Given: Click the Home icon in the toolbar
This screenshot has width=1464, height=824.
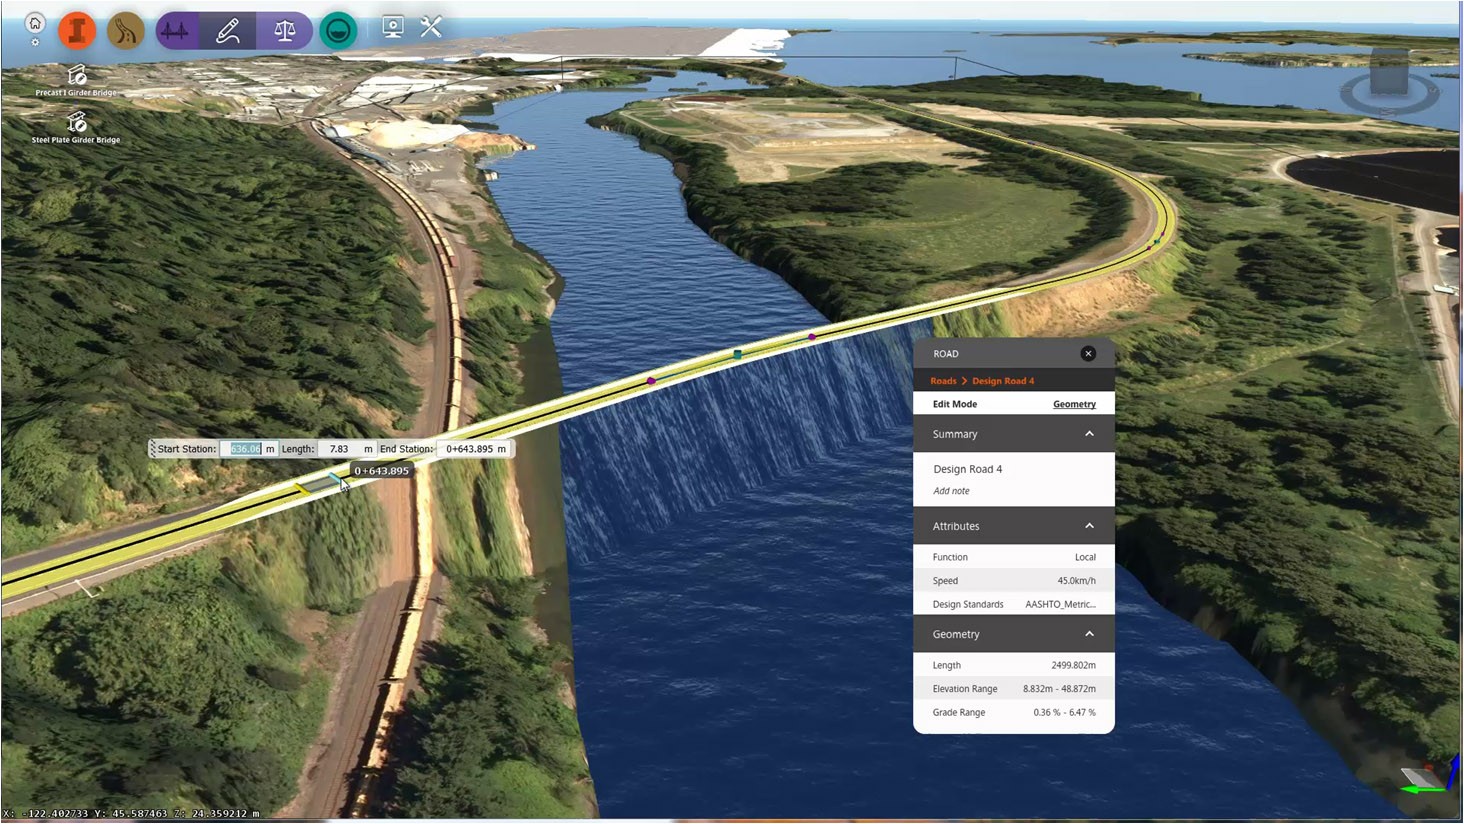Looking at the screenshot, I should [35, 24].
